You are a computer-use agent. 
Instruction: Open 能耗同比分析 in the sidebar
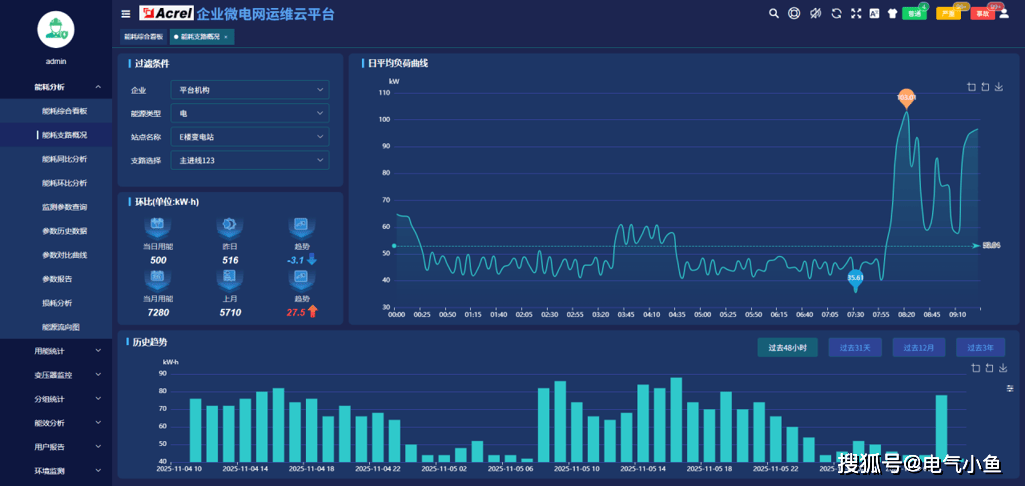[x=56, y=159]
